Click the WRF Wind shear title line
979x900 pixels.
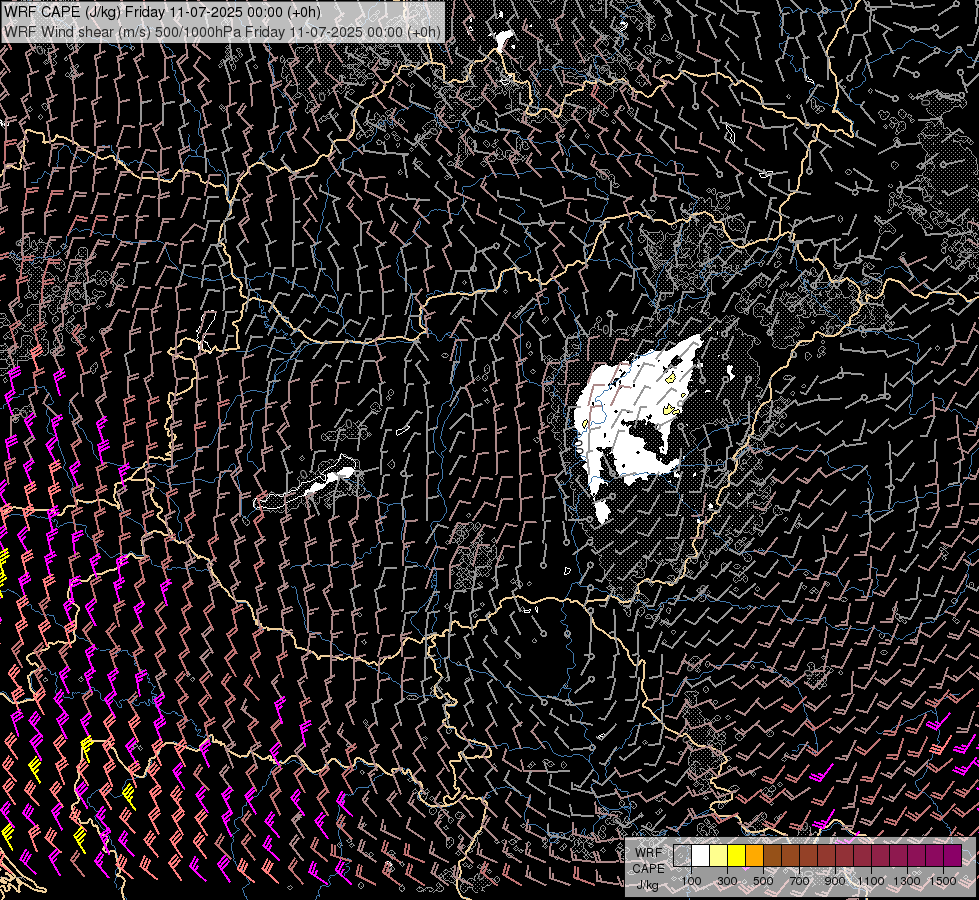tap(222, 31)
